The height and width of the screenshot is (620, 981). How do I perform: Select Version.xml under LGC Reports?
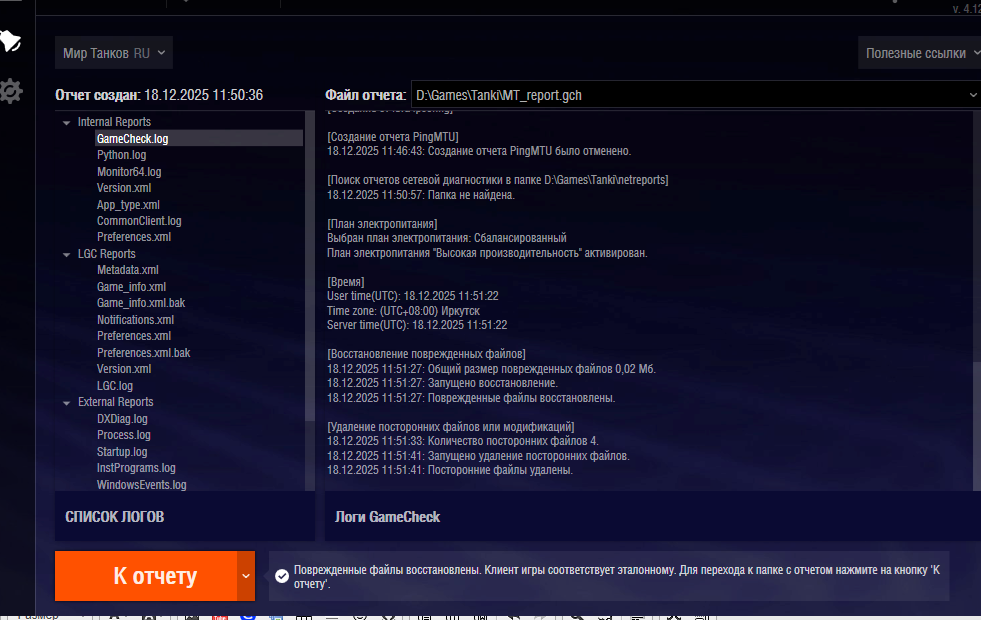pyautogui.click(x=124, y=369)
